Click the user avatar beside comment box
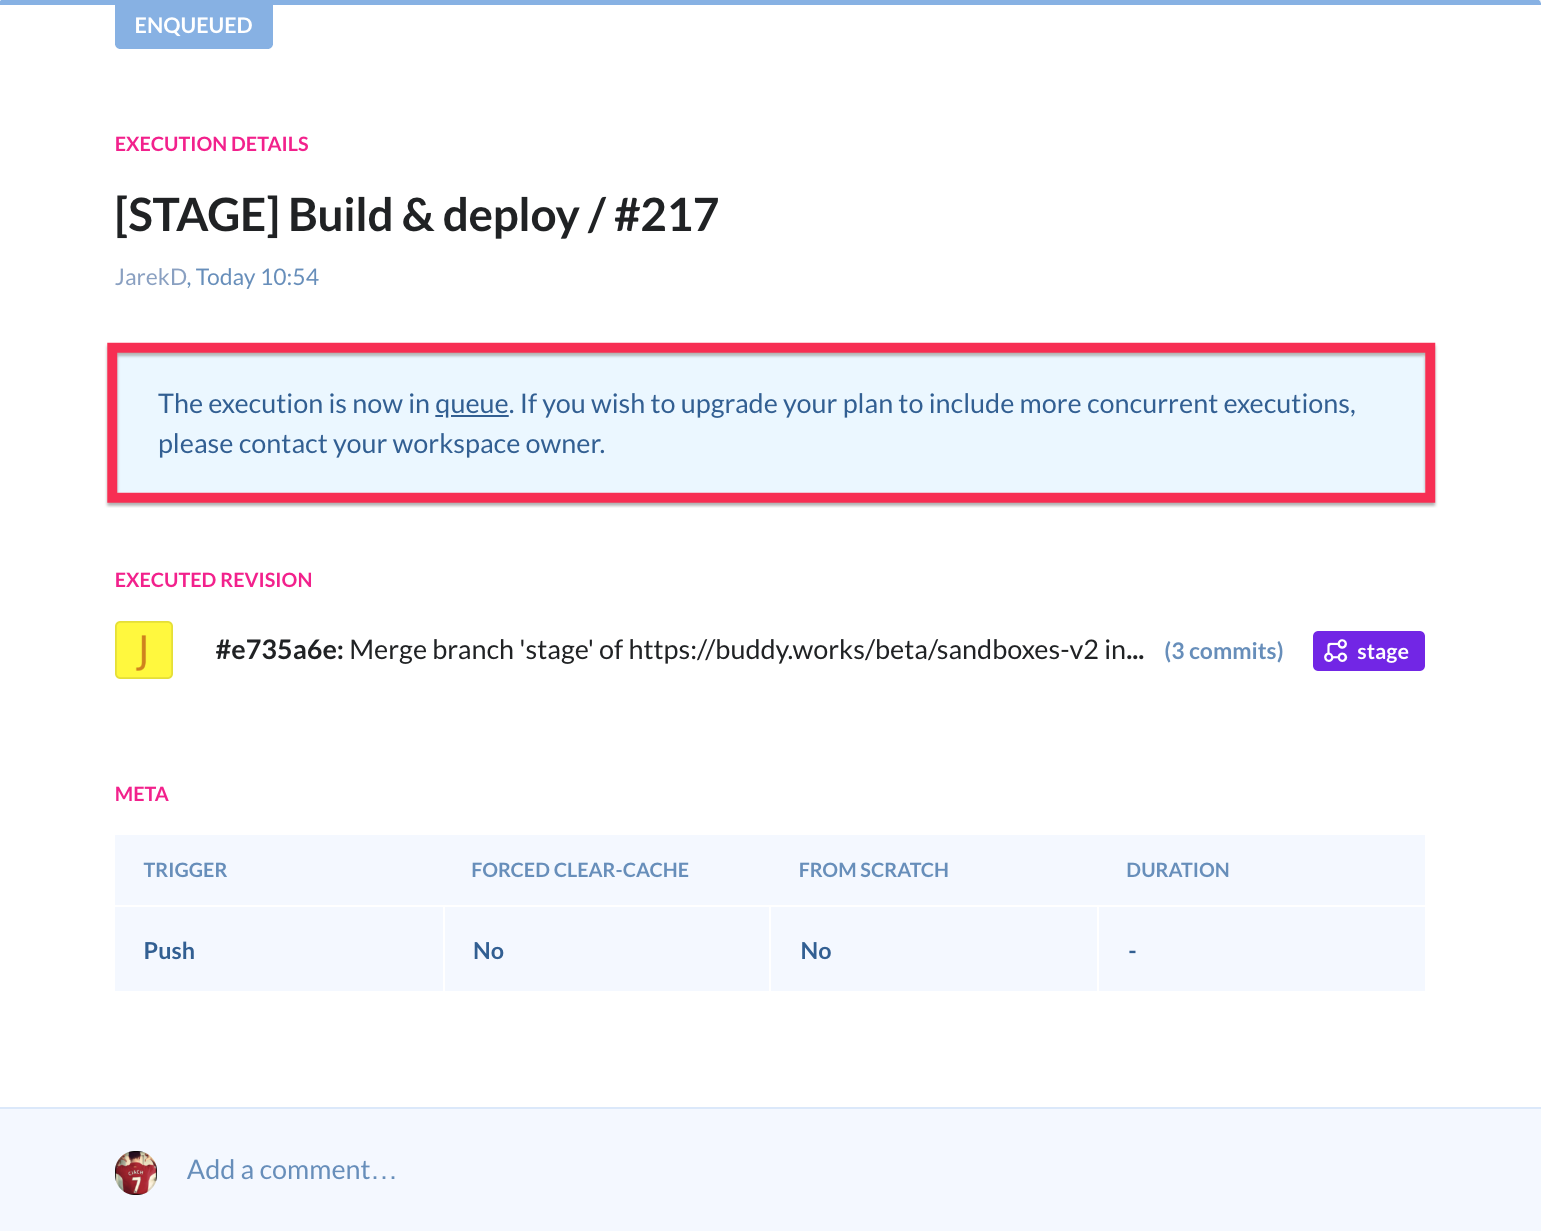Image resolution: width=1541 pixels, height=1231 pixels. click(136, 1172)
